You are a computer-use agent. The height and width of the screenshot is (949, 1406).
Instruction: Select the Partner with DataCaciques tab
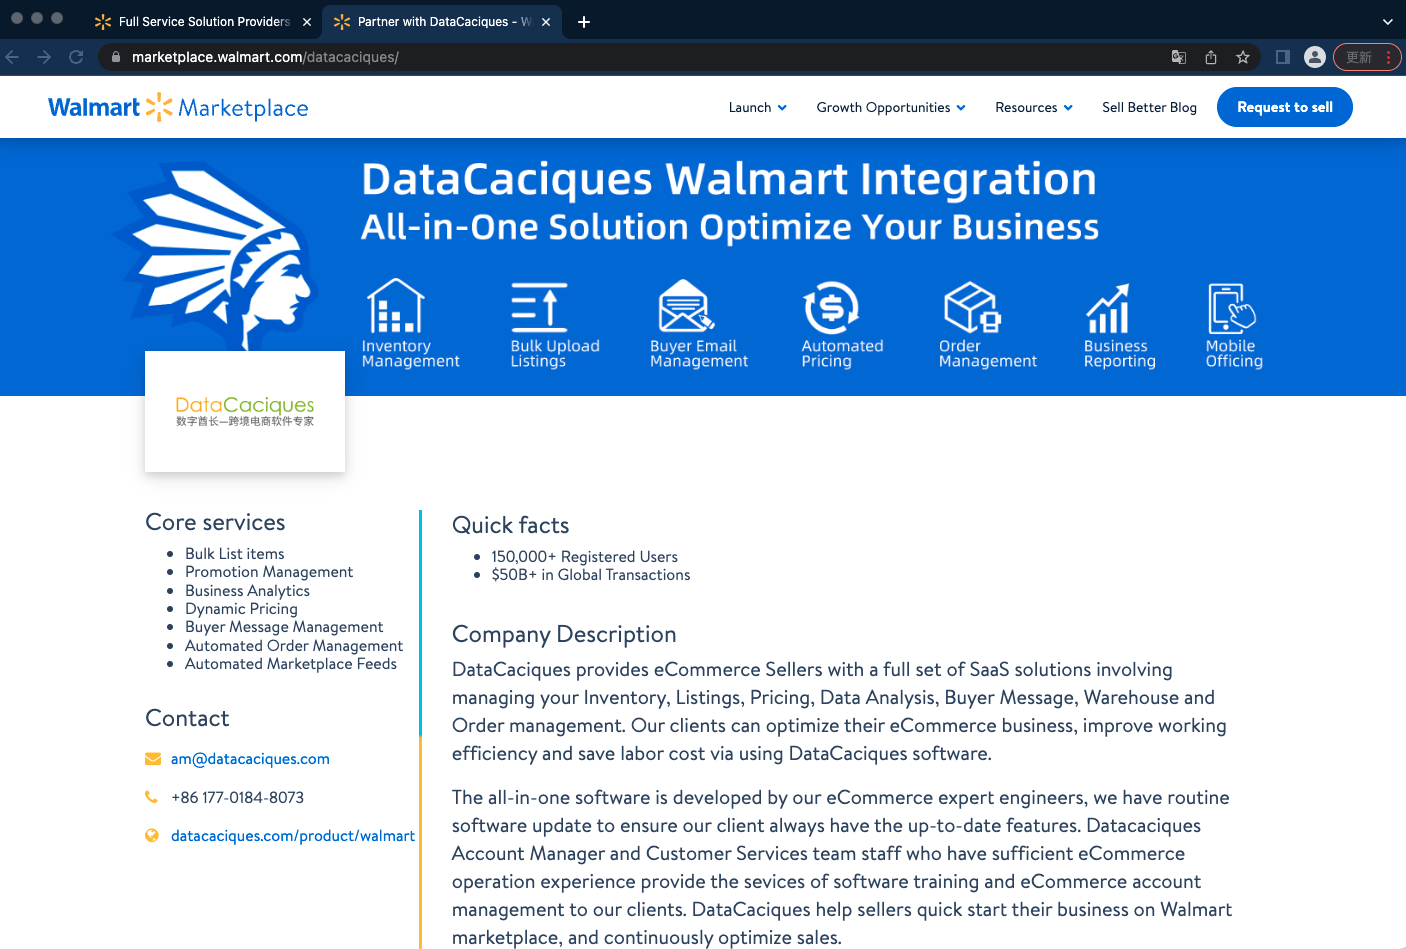[x=442, y=22]
